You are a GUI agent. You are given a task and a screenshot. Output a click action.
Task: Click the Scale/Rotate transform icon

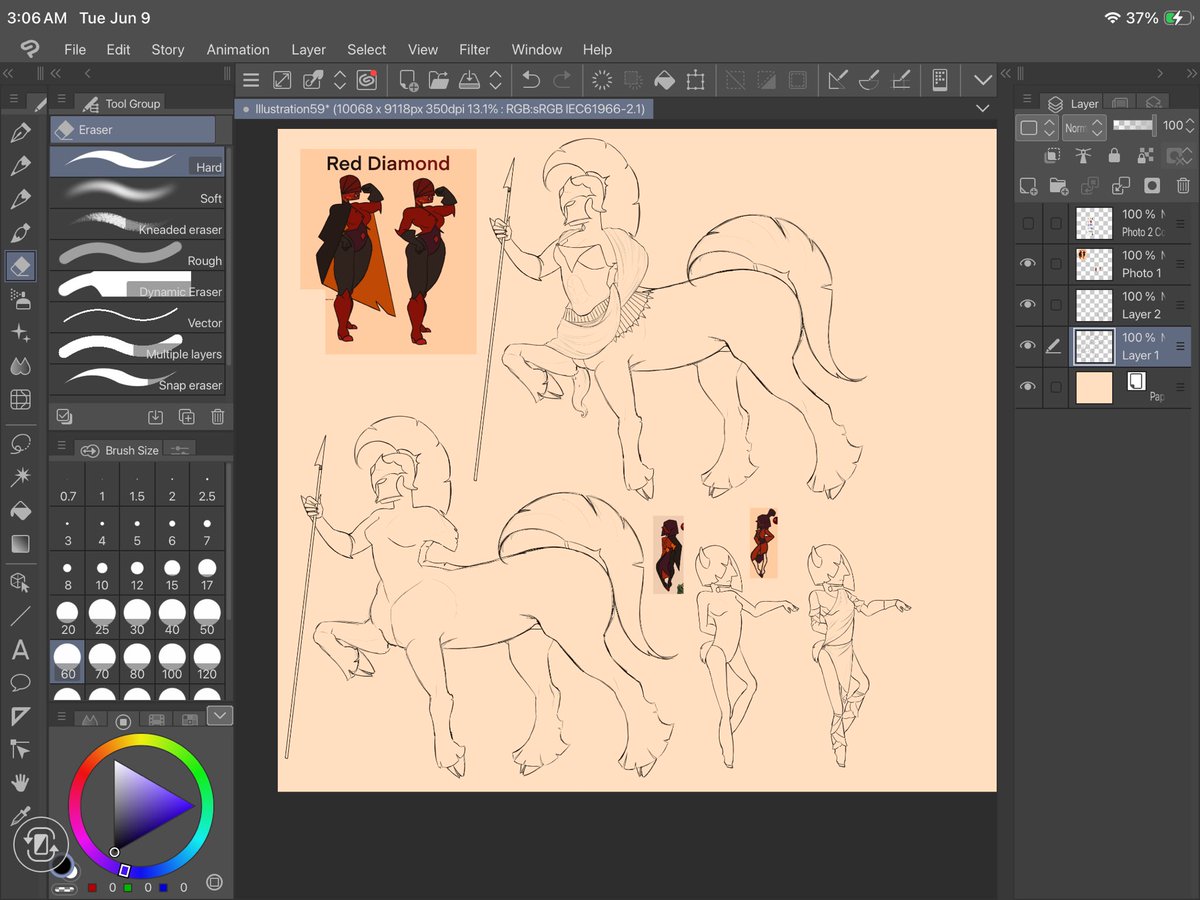696,80
